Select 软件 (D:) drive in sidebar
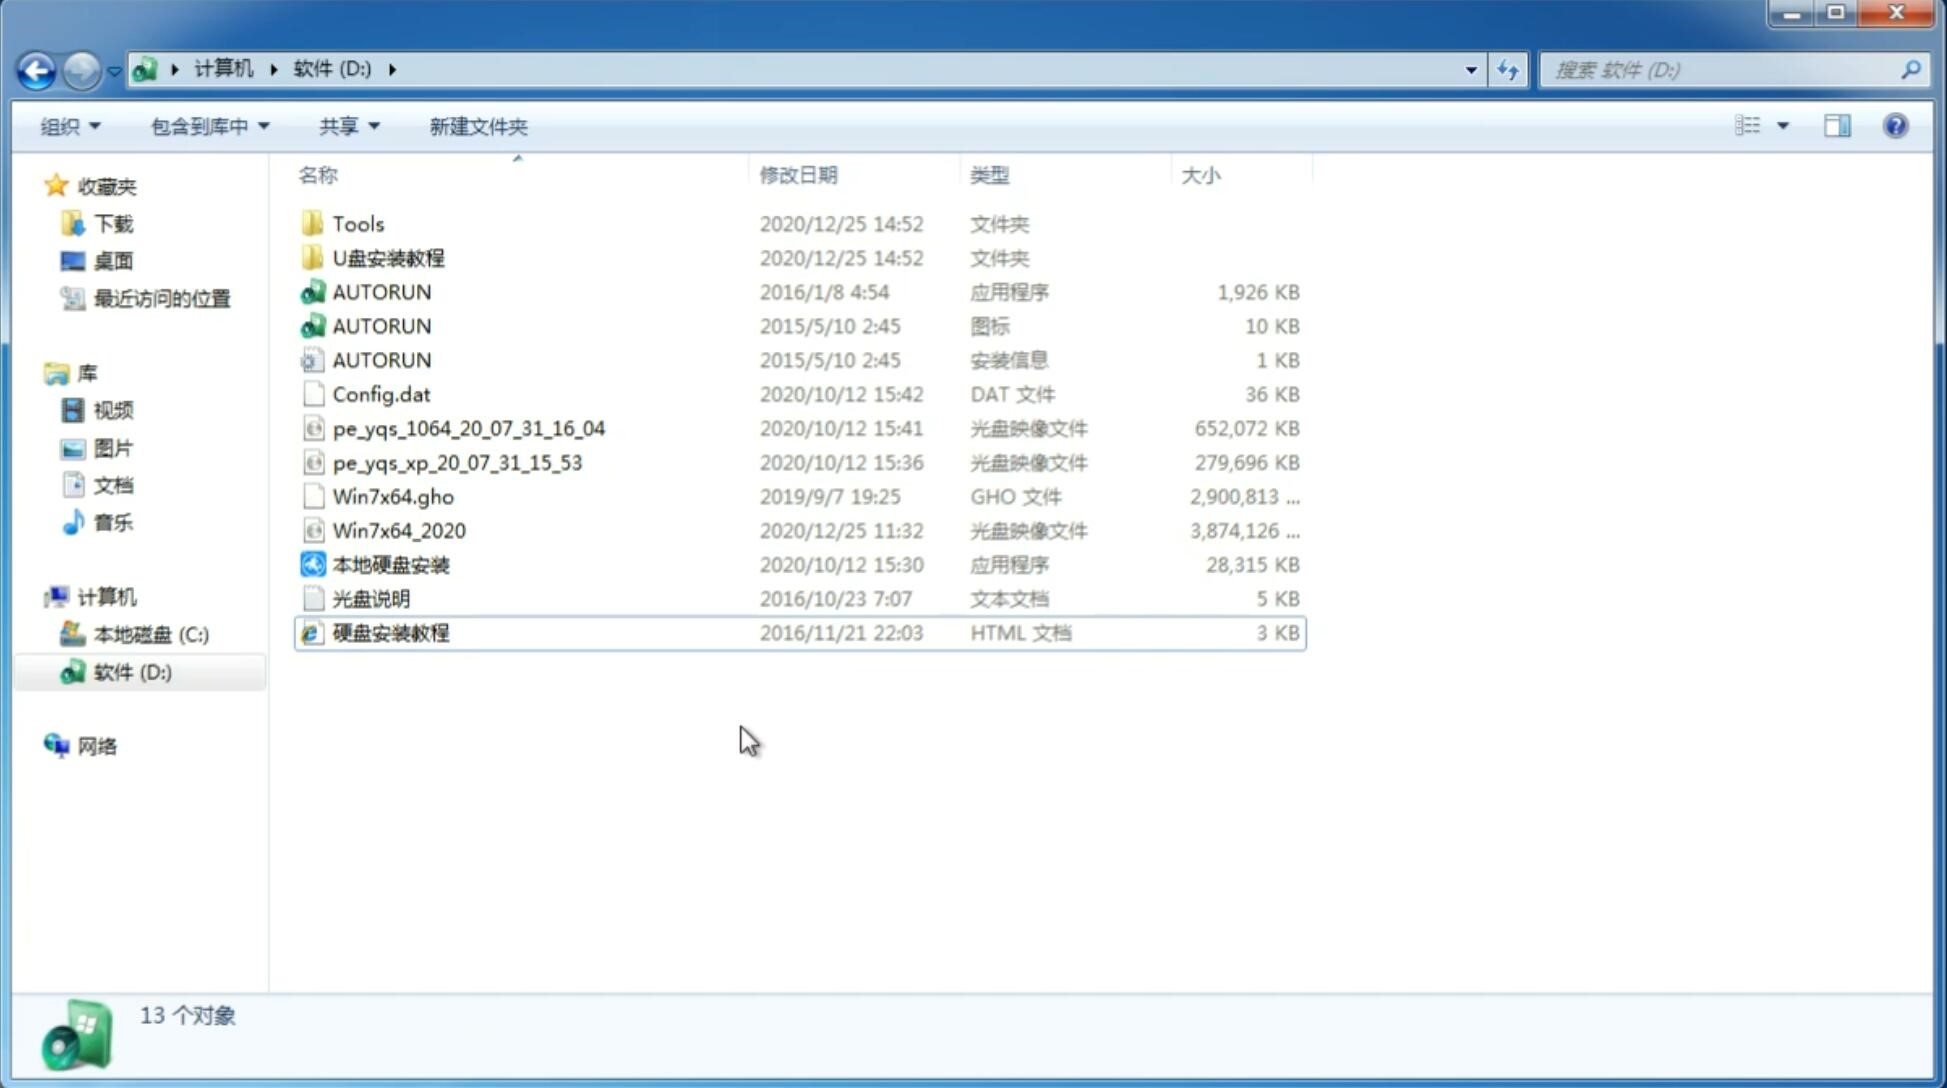1947x1088 pixels. point(131,671)
